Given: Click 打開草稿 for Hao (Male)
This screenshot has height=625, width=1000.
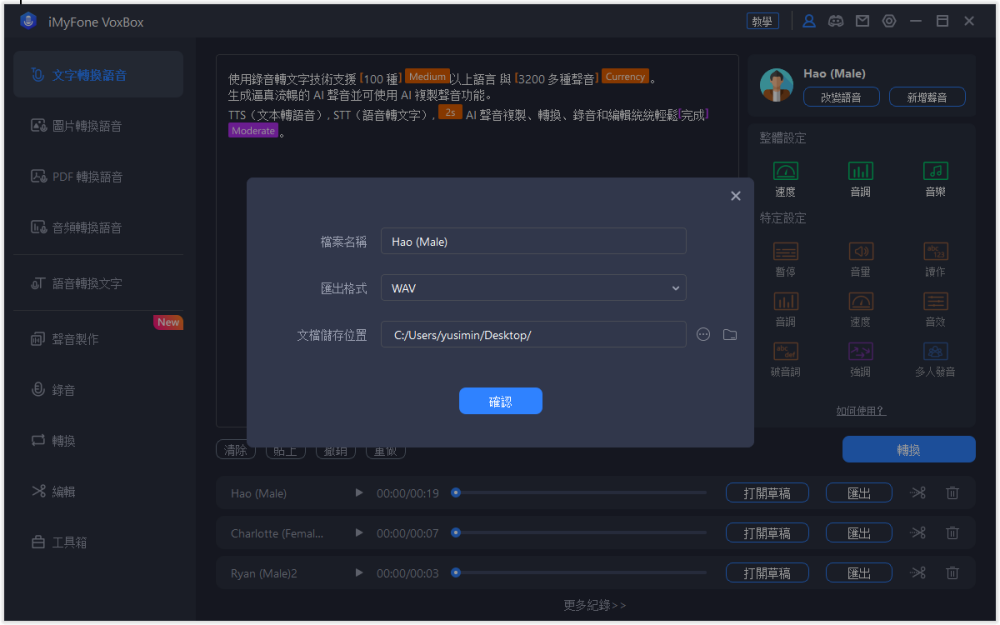Looking at the screenshot, I should click(x=767, y=493).
